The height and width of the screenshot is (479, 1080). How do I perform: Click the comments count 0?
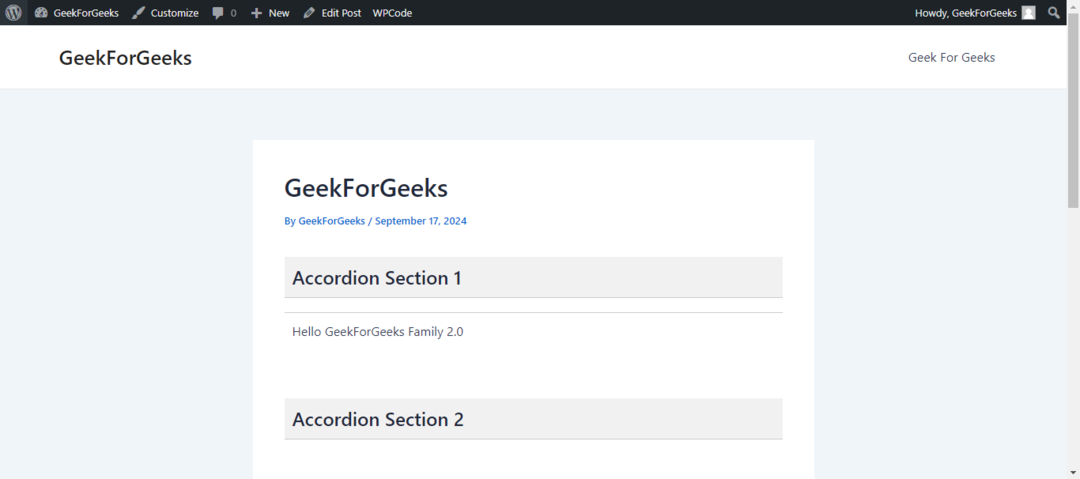(x=233, y=13)
